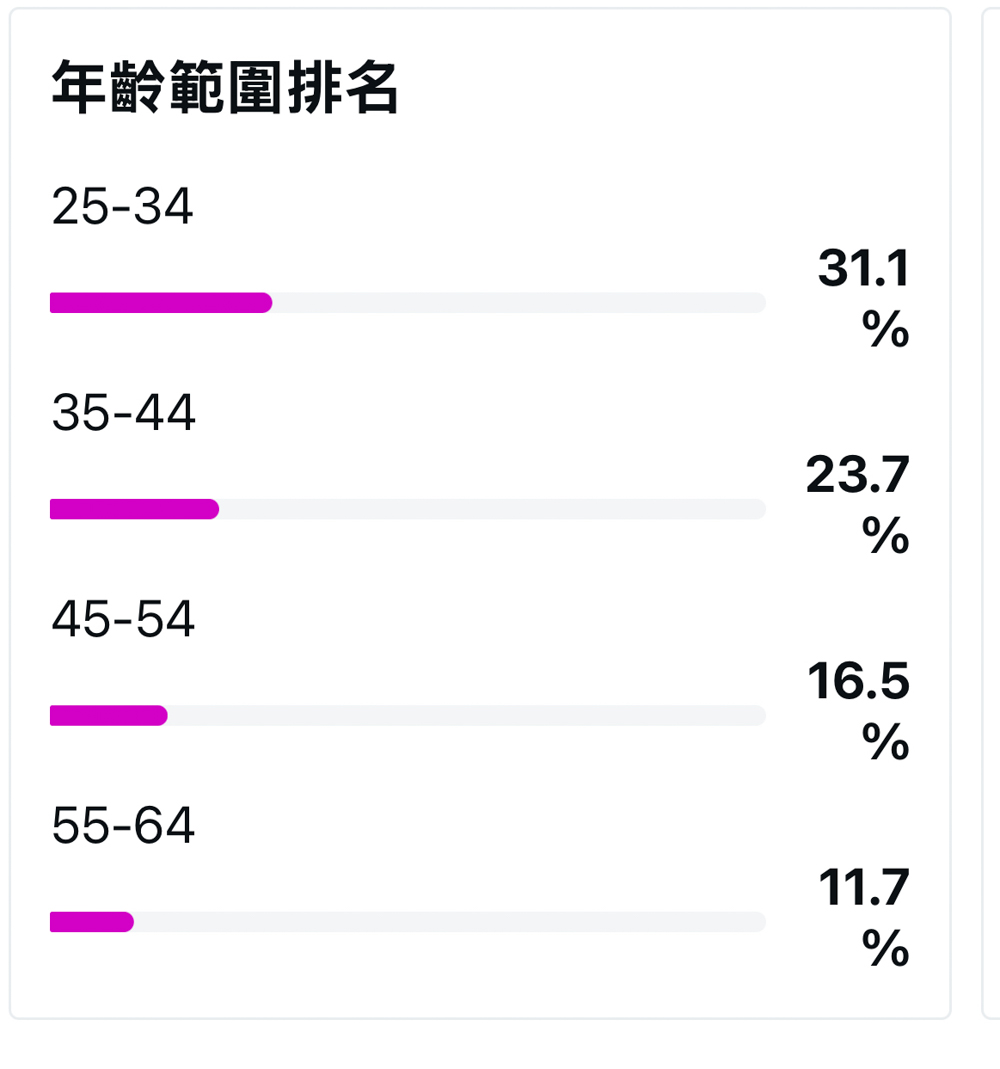The image size is (1000, 1069).
Task: Click the 35-44 magenta progress bar
Action: 134,509
